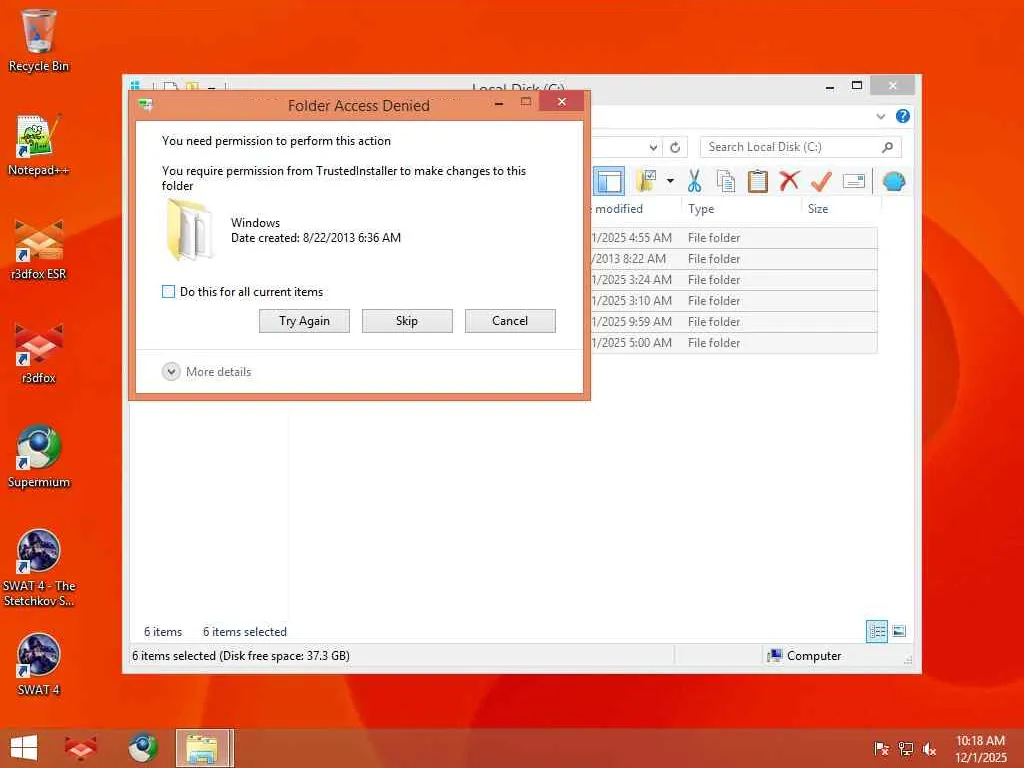Click the Windows folder icon in dialog

(189, 231)
